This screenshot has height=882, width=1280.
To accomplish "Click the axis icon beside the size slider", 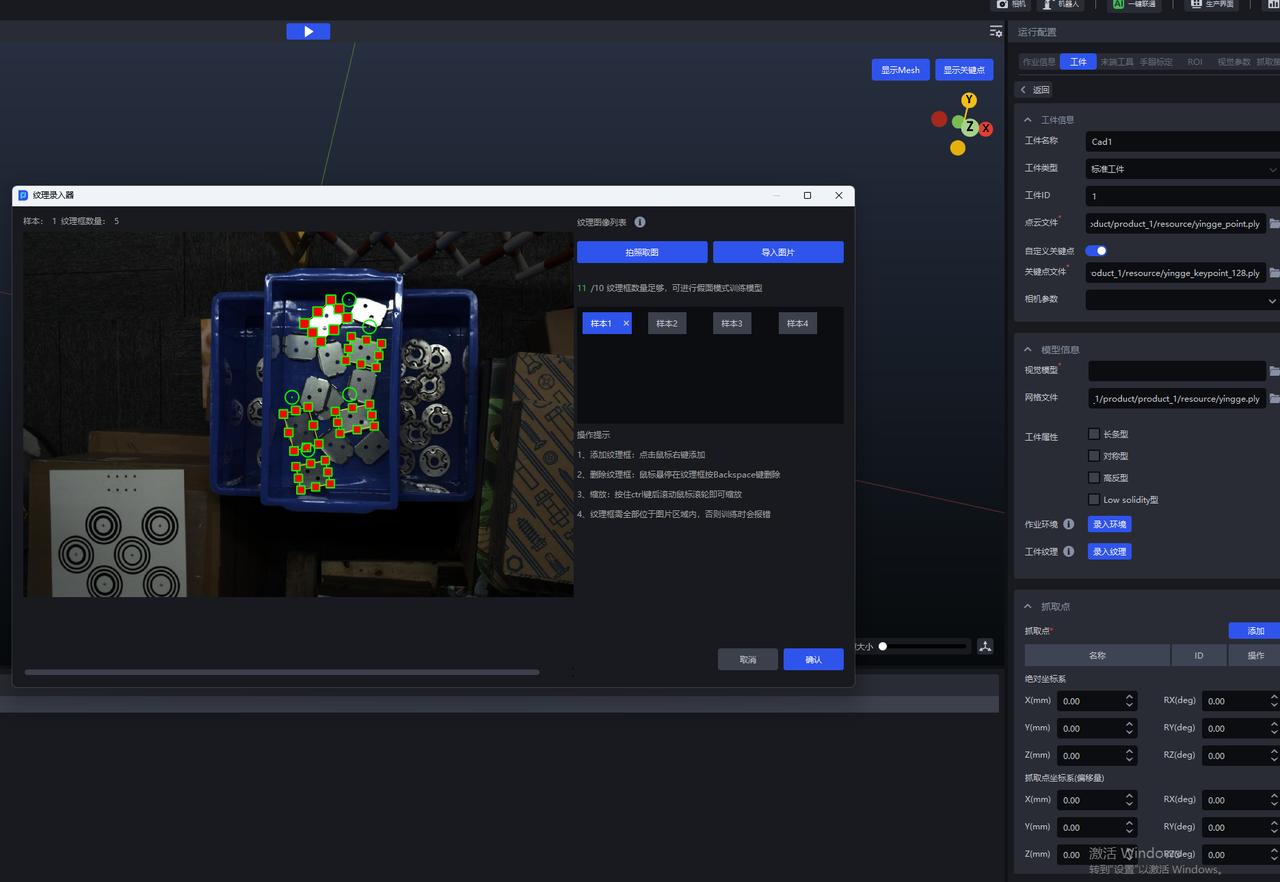I will pyautogui.click(x=985, y=647).
